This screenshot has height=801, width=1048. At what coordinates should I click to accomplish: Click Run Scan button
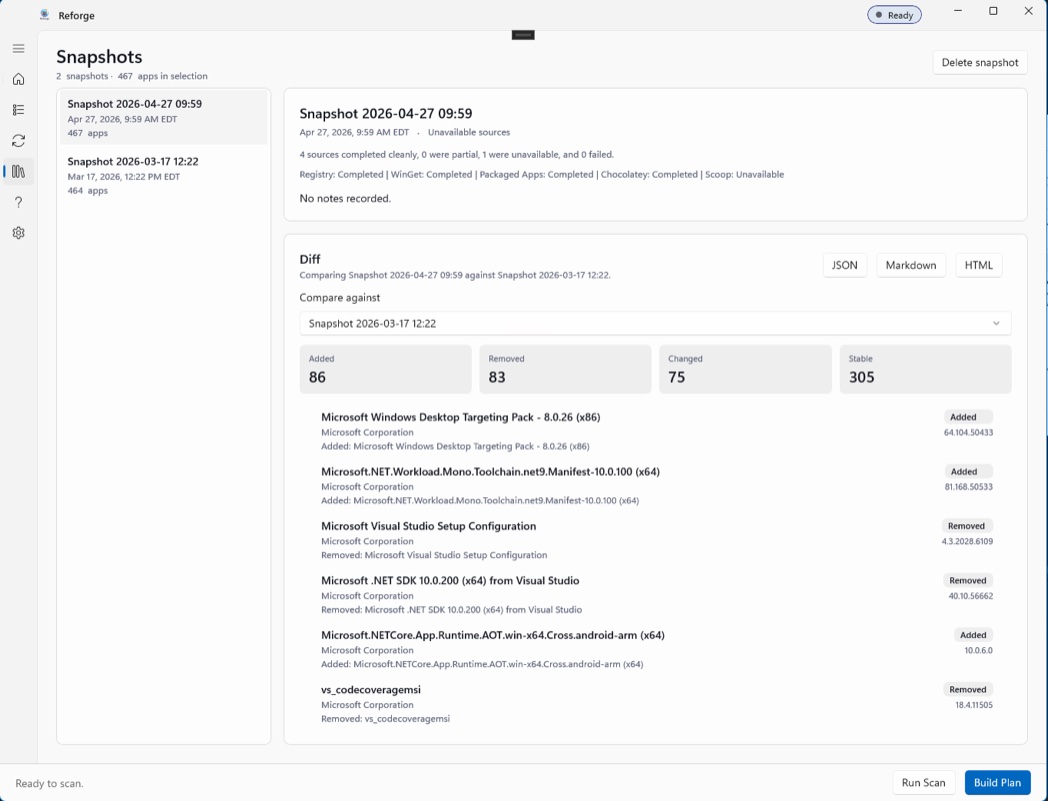tap(924, 782)
